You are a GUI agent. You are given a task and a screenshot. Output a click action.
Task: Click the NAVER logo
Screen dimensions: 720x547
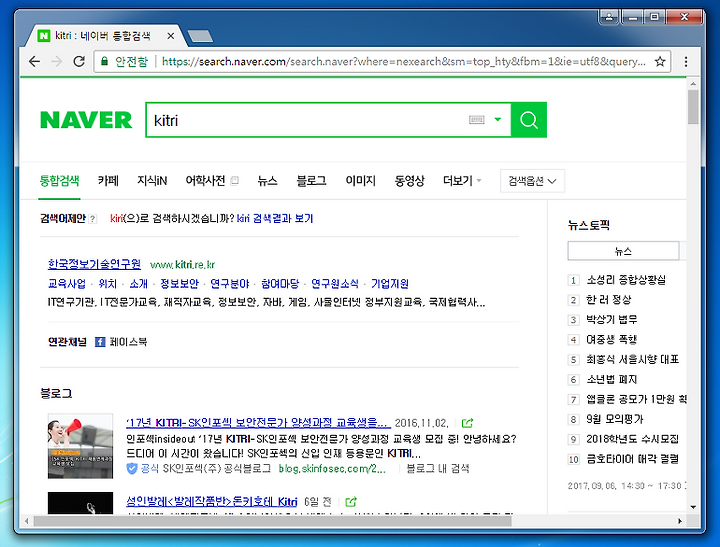pos(86,120)
